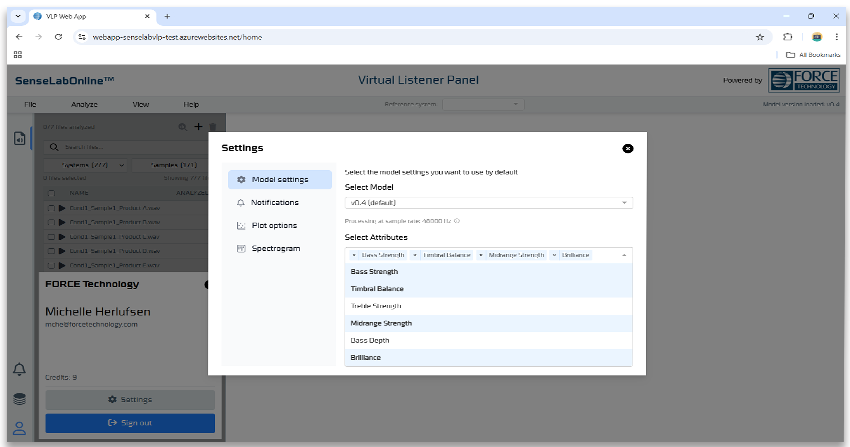Image resolution: width=850 pixels, height=447 pixels.
Task: Select Bass Depth attribute option
Action: click(488, 340)
